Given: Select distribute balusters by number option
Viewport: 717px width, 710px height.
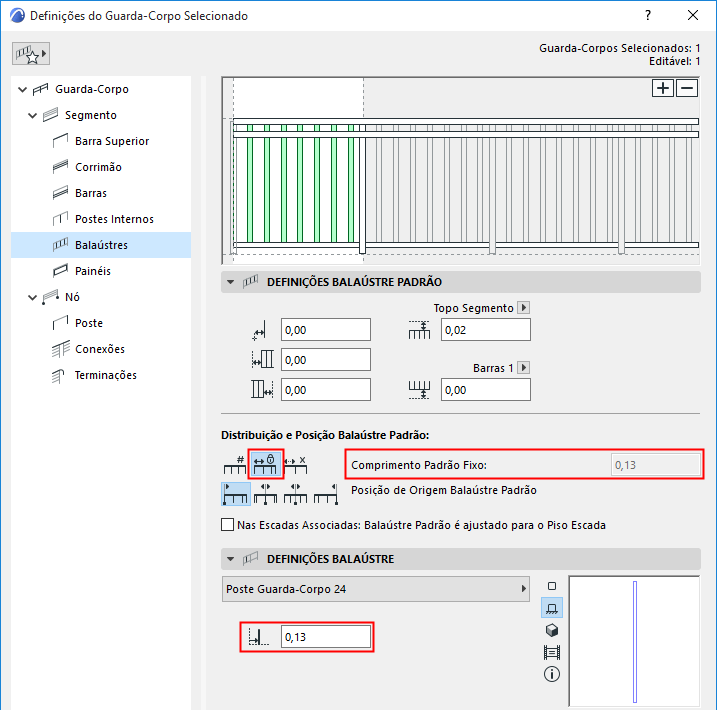Looking at the screenshot, I should click(x=235, y=464).
